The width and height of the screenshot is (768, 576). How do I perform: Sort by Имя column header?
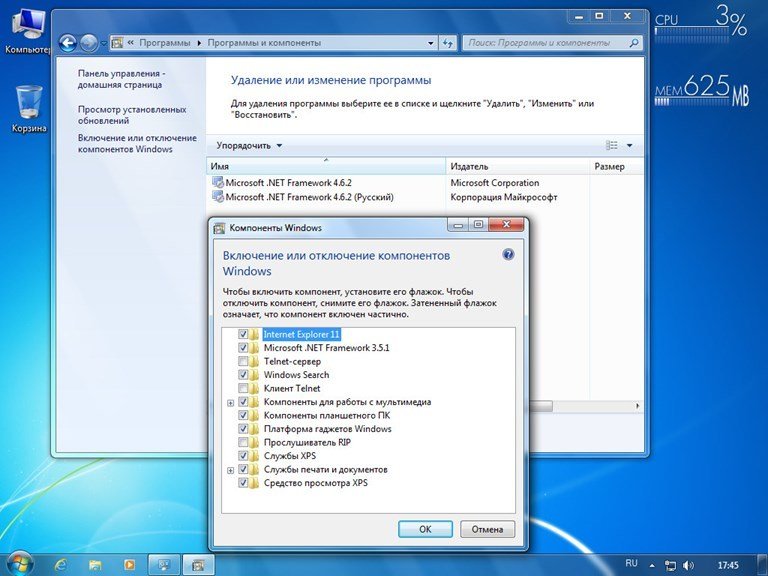(326, 166)
